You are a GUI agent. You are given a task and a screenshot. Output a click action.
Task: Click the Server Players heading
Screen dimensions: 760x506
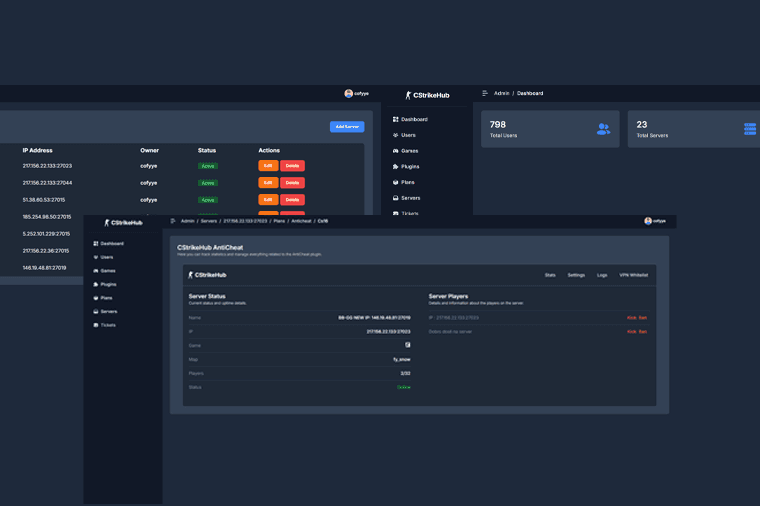(x=448, y=296)
